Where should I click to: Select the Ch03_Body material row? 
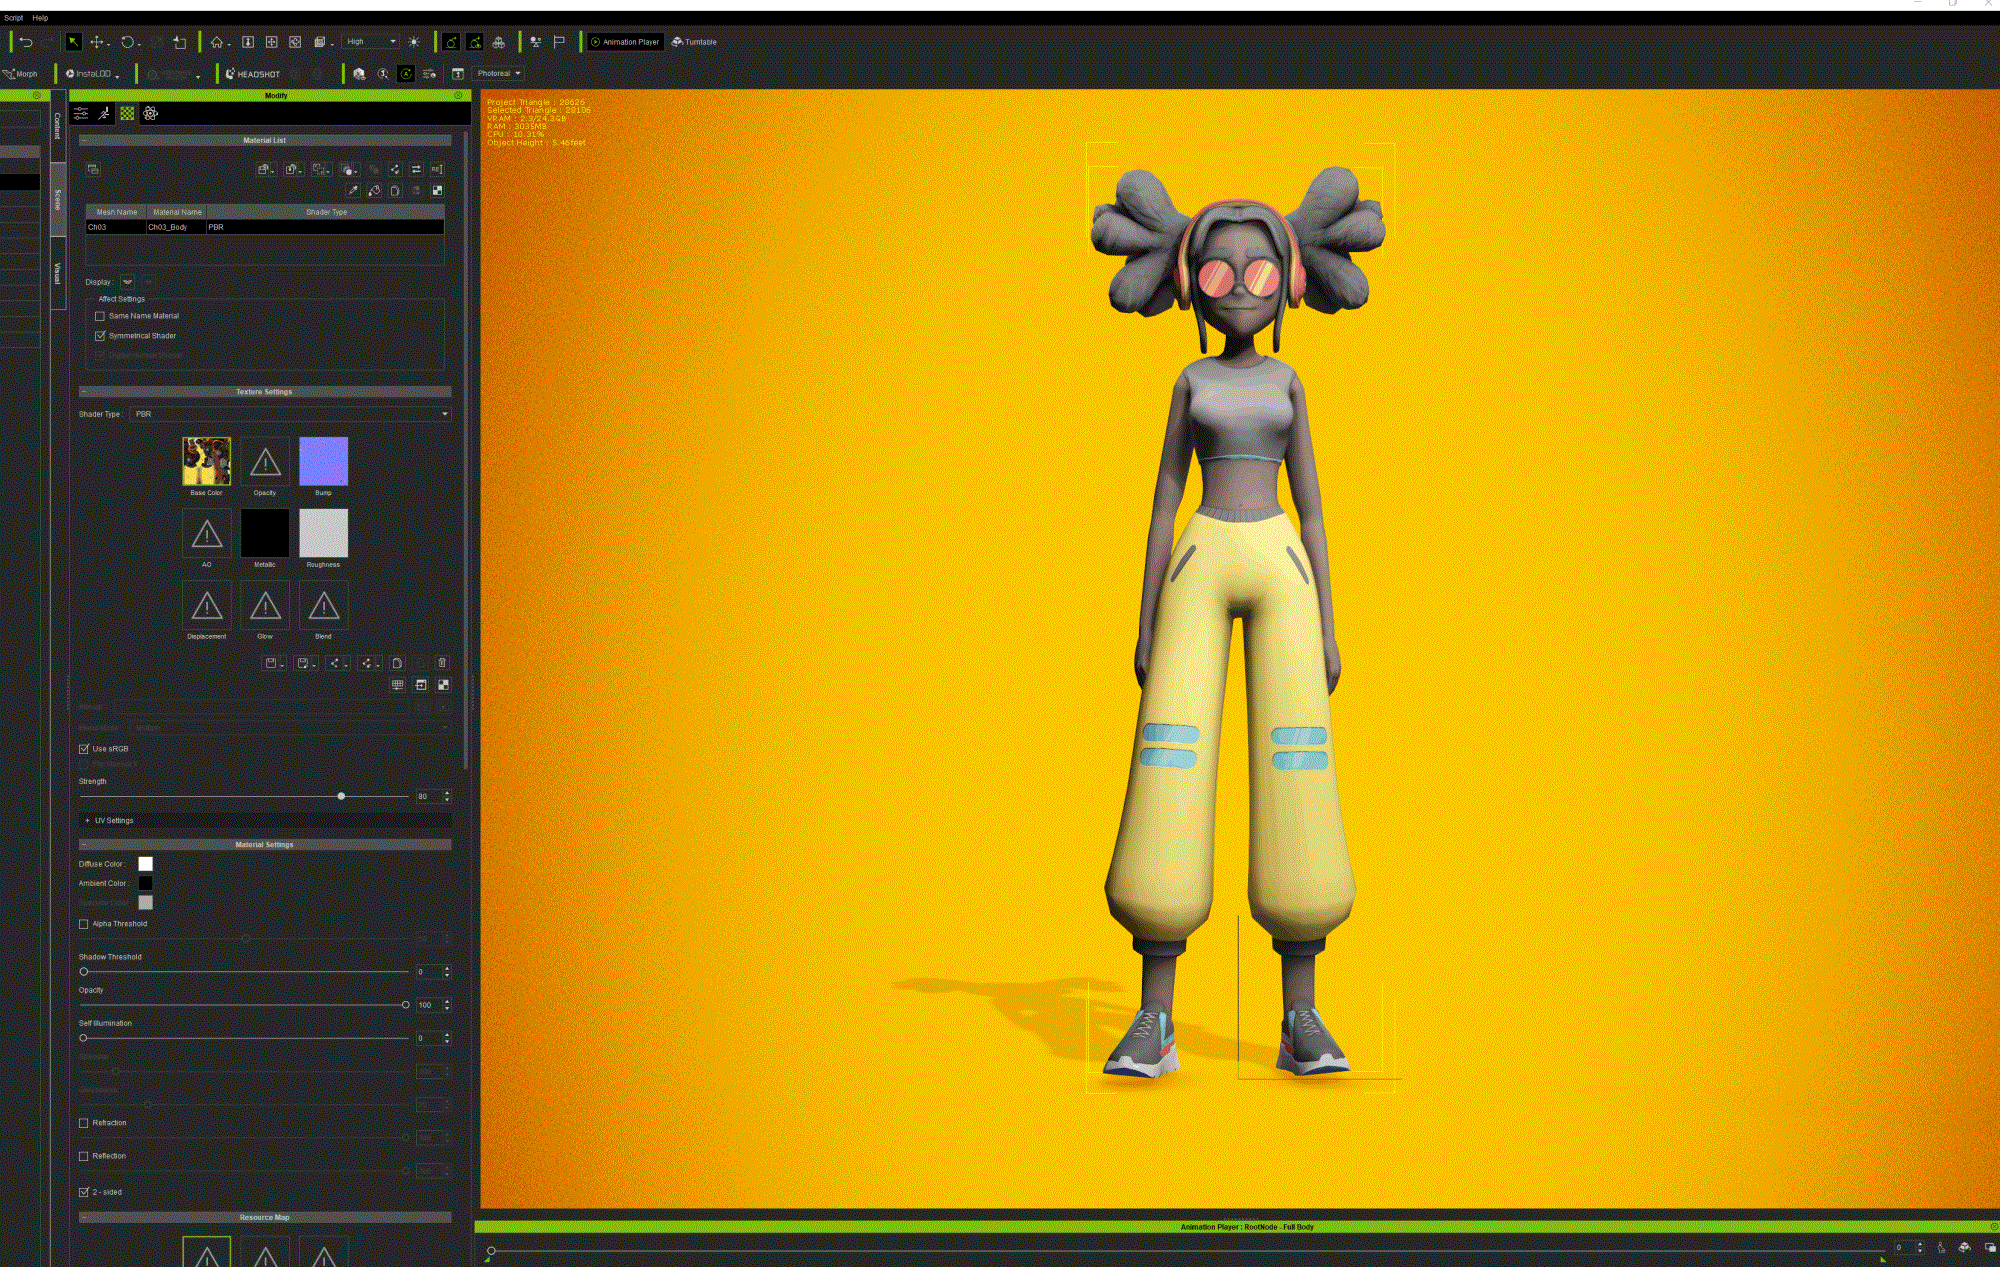coord(265,227)
